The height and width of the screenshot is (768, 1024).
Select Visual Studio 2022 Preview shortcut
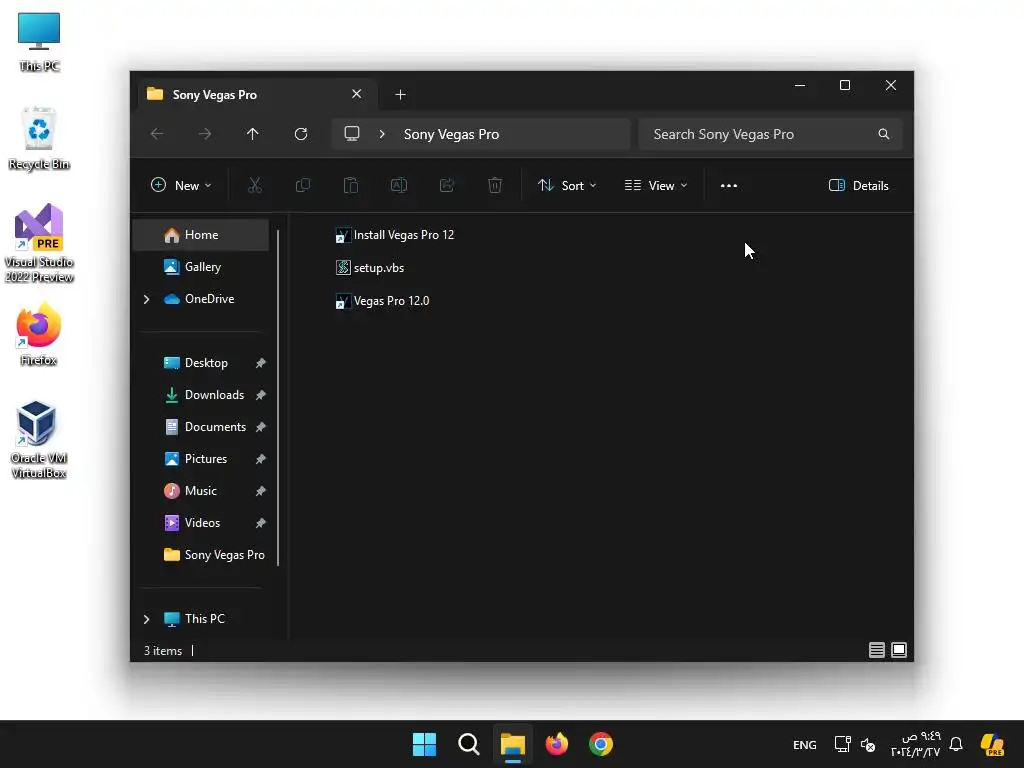point(39,243)
